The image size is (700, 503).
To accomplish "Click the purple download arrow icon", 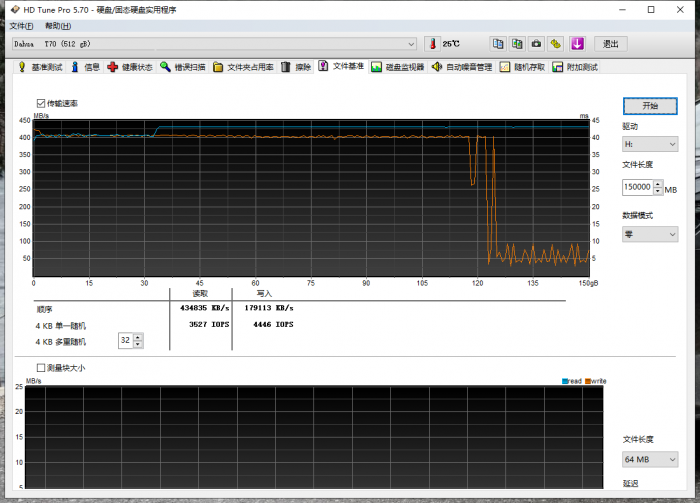I will click(x=577, y=44).
